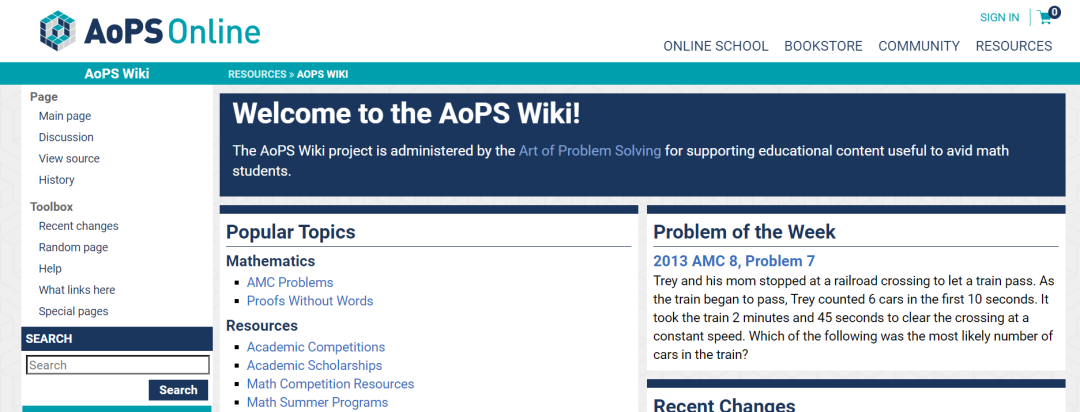This screenshot has height=412, width=1080.
Task: Open the ONLINE SCHOOL menu
Action: [715, 46]
